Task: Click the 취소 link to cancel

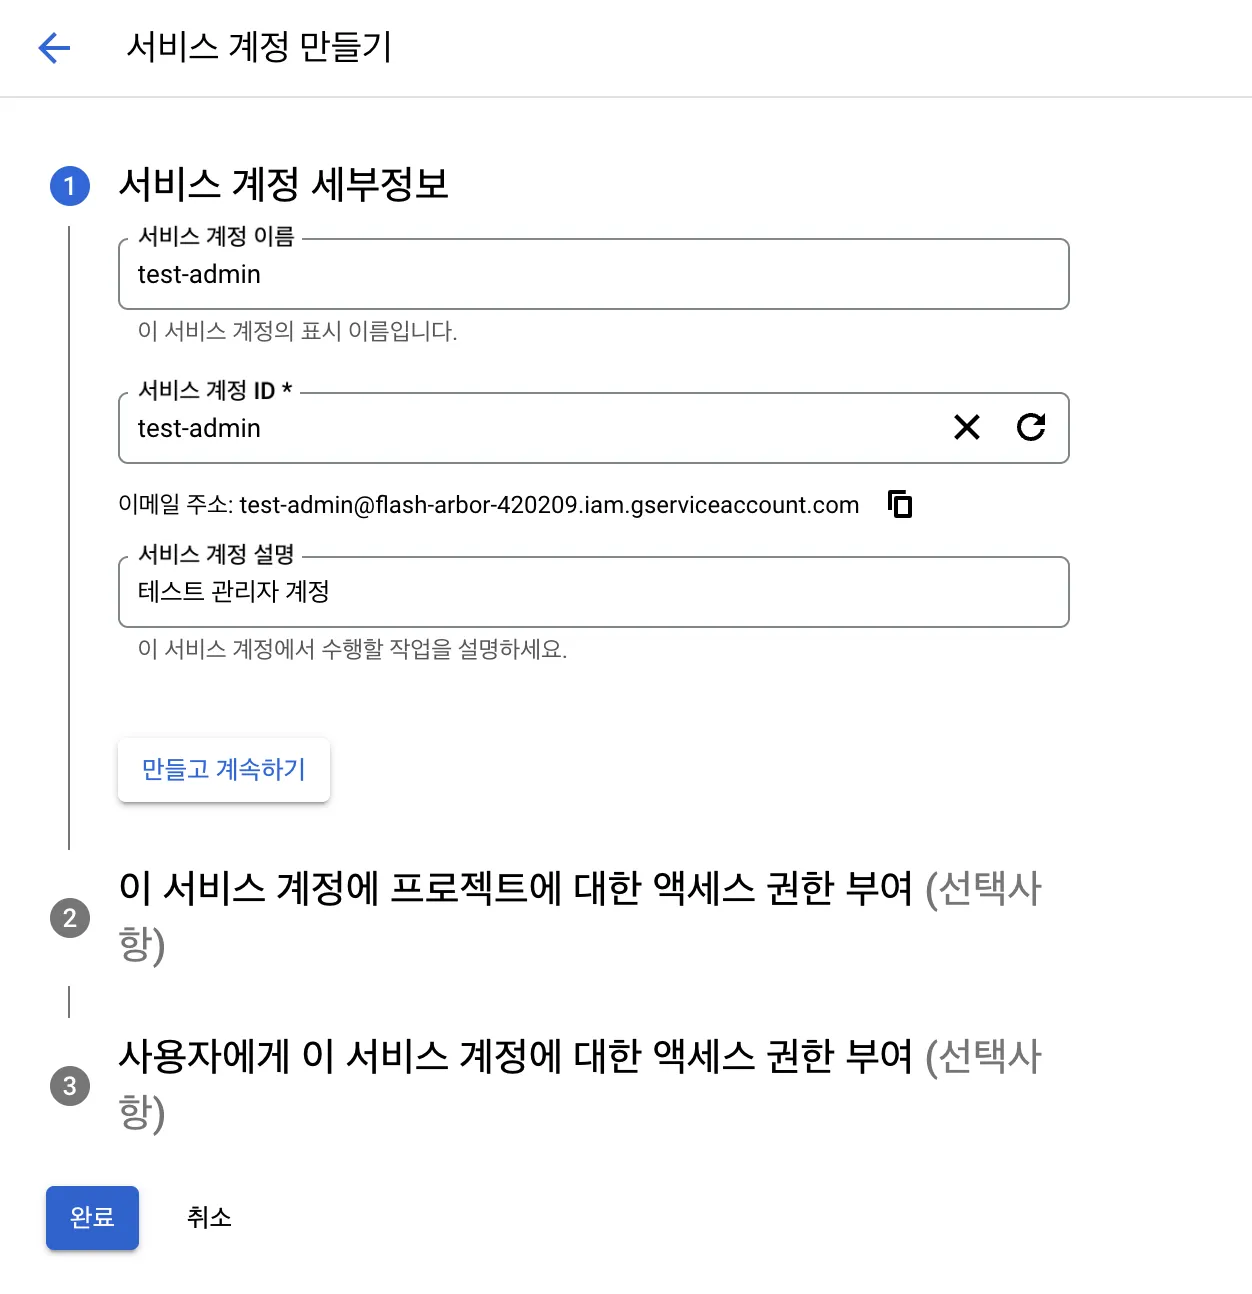Action: [207, 1218]
